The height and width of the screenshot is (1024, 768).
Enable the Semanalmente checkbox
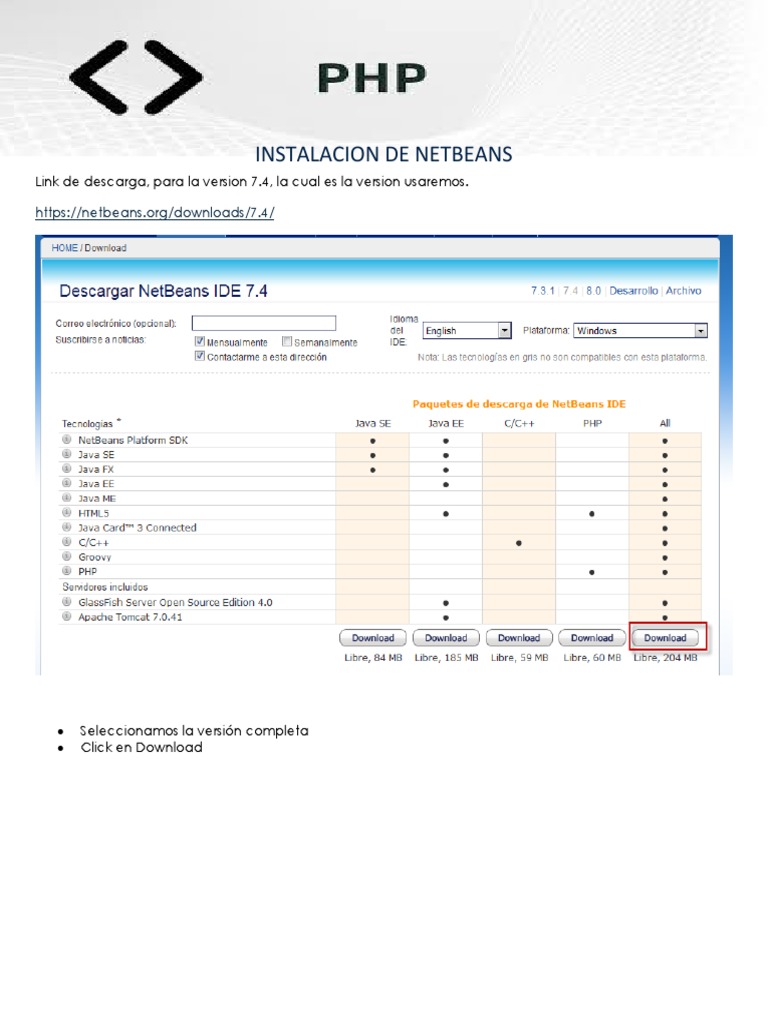coord(287,342)
